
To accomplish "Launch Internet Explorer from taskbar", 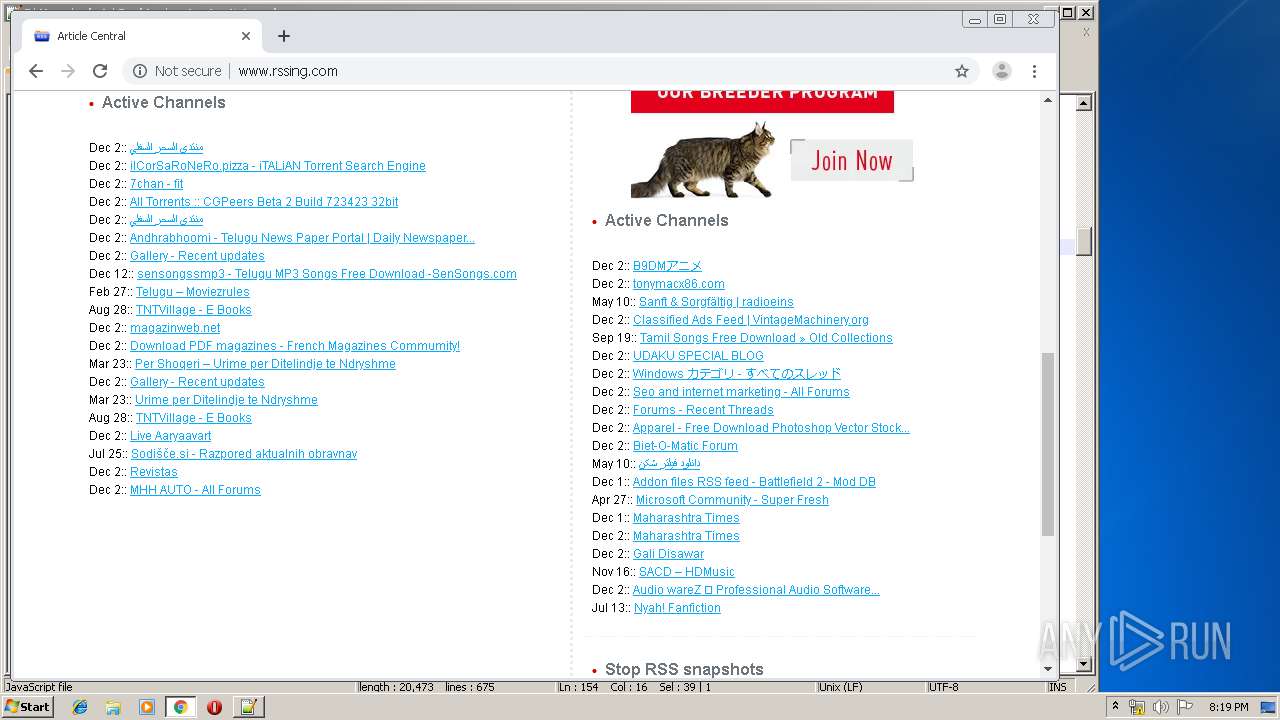I will pos(80,707).
